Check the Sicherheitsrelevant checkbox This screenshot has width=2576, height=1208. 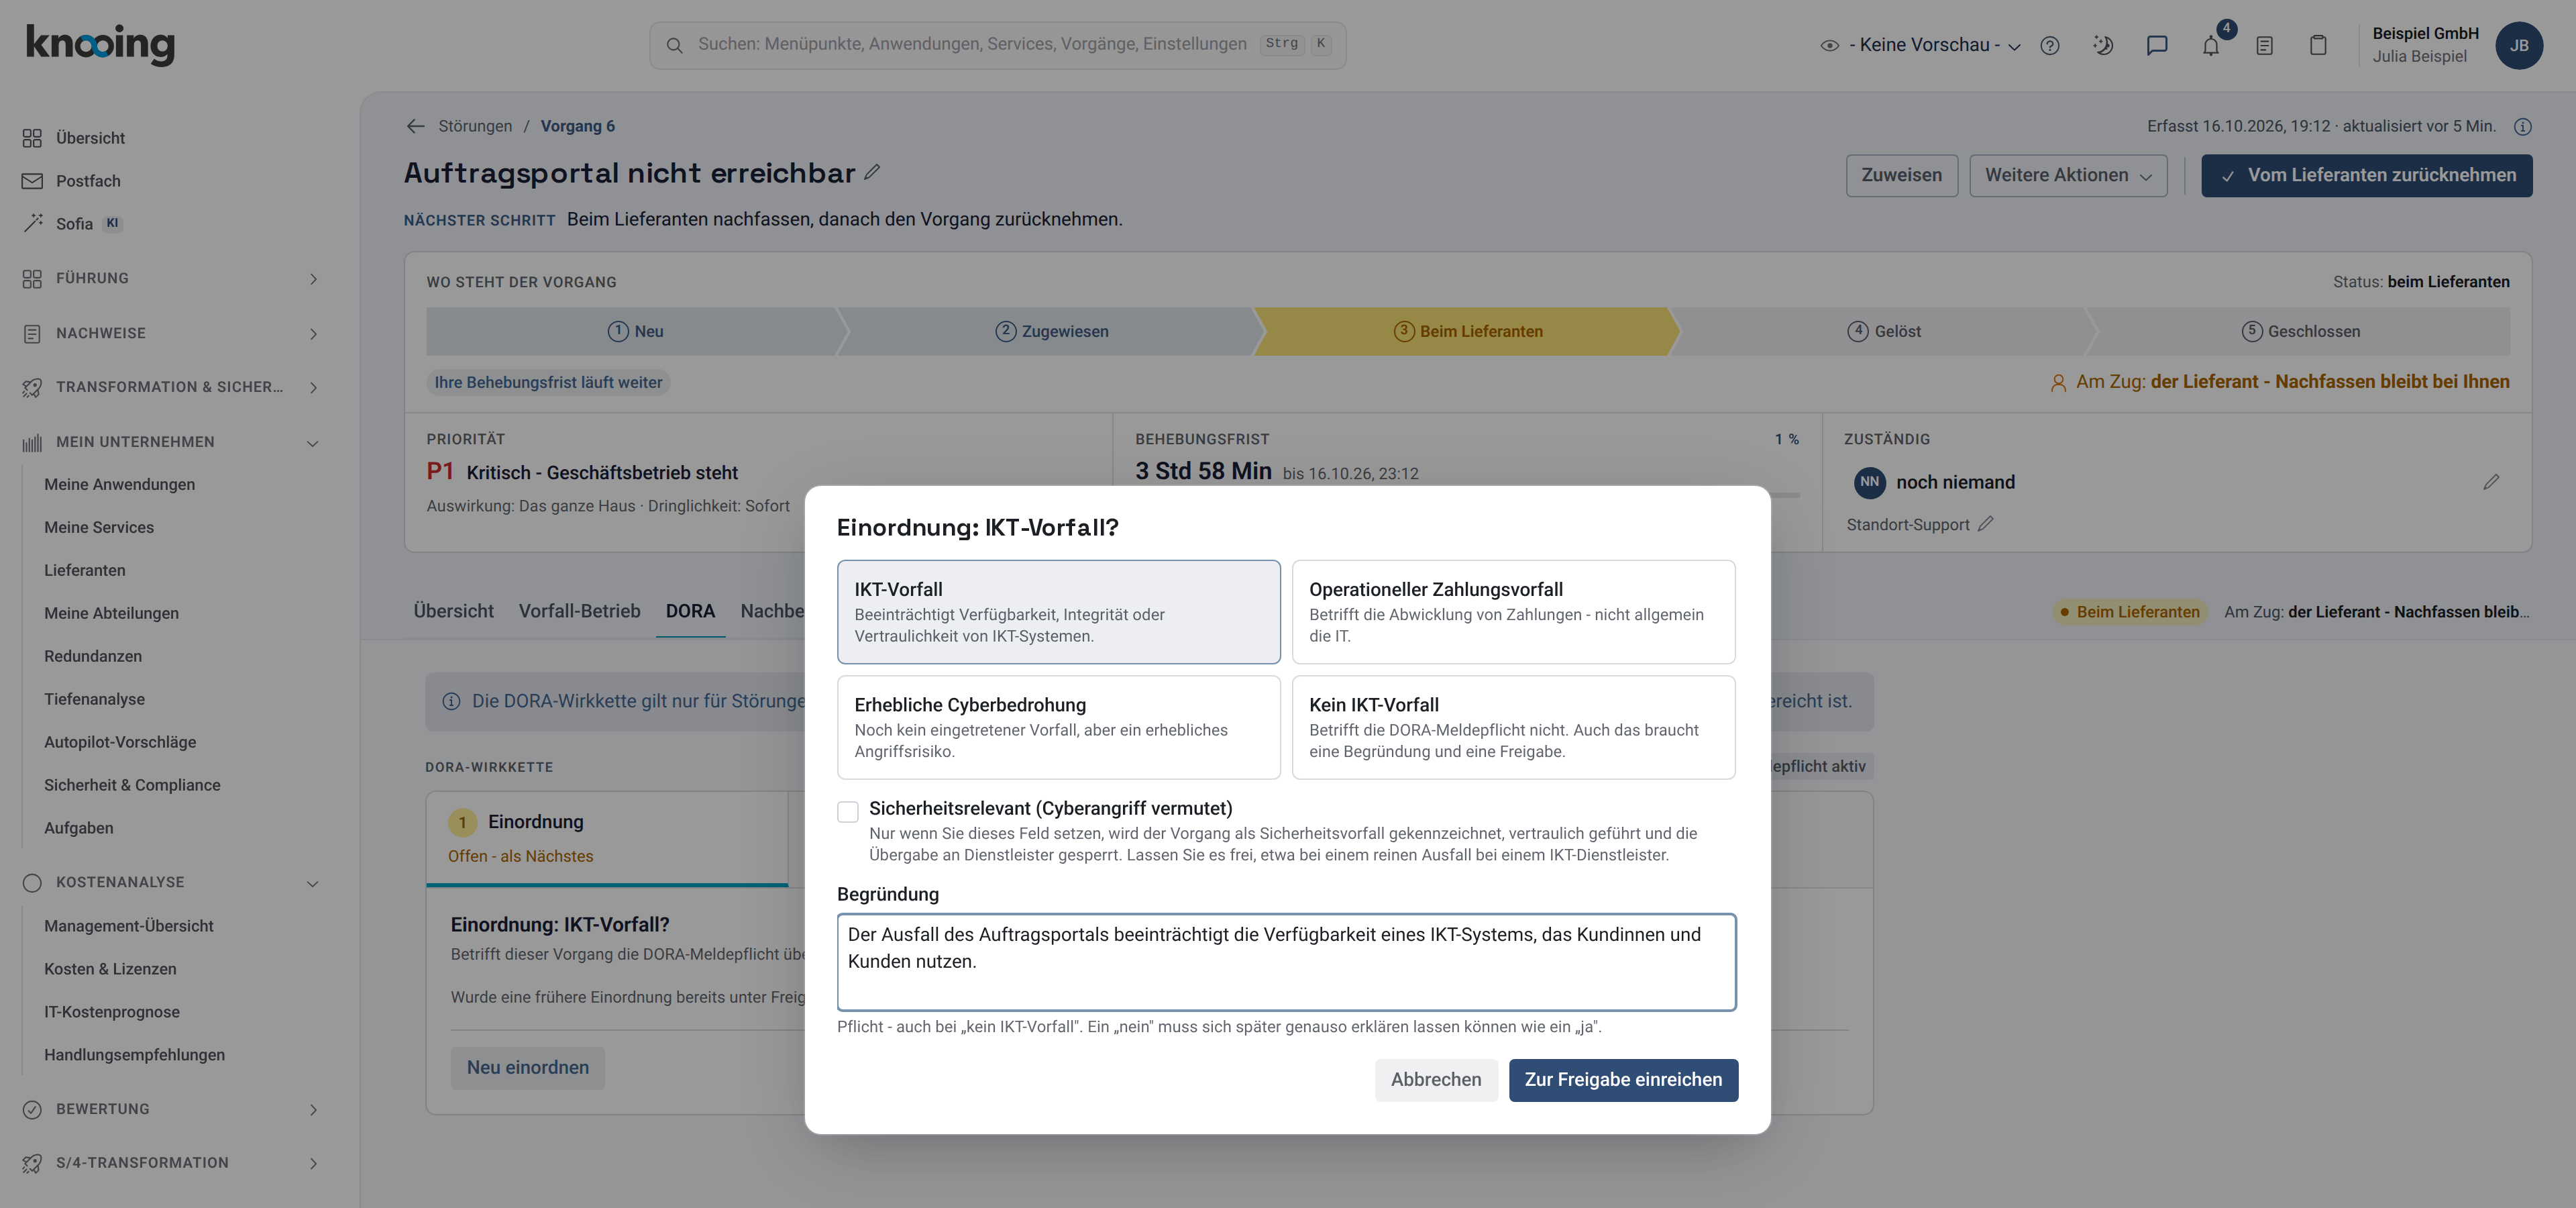(x=848, y=811)
